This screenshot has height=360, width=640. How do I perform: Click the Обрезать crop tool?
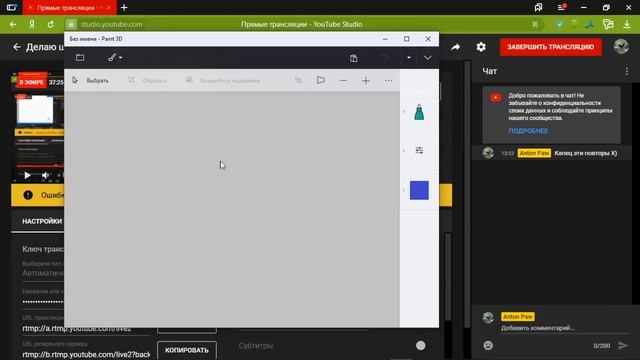pos(147,80)
